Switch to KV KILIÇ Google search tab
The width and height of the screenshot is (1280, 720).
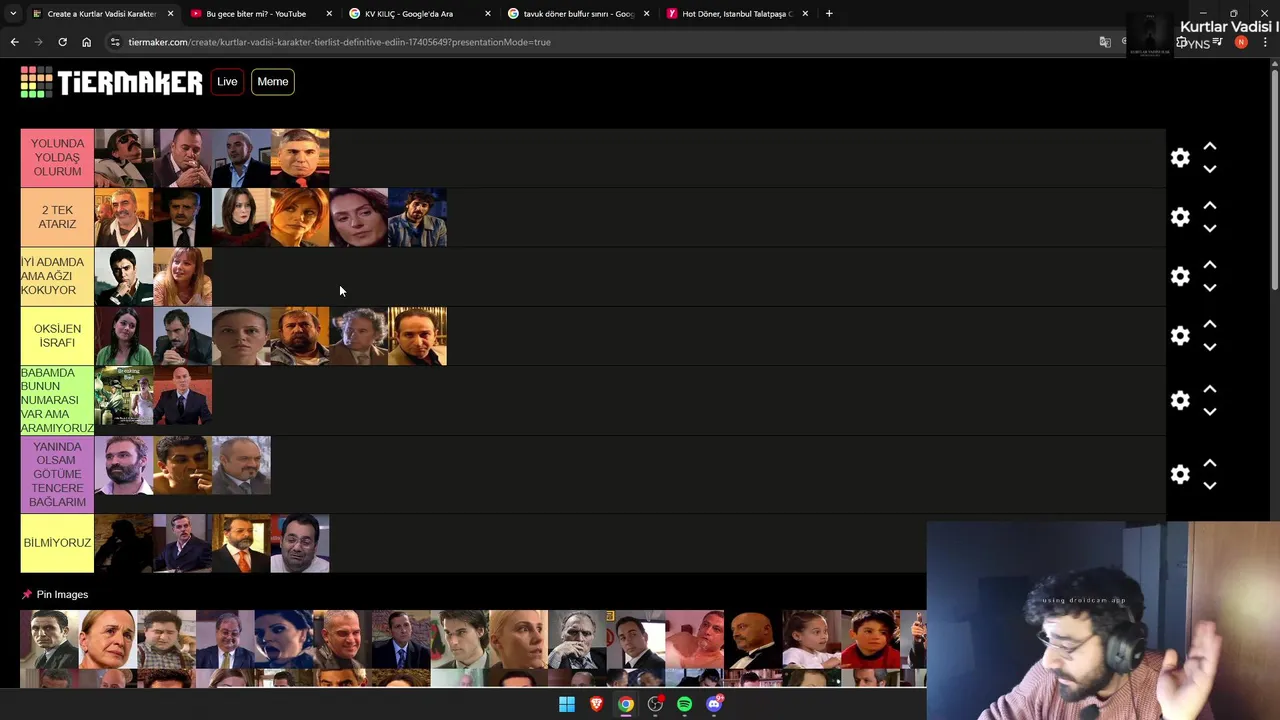[x=409, y=14]
